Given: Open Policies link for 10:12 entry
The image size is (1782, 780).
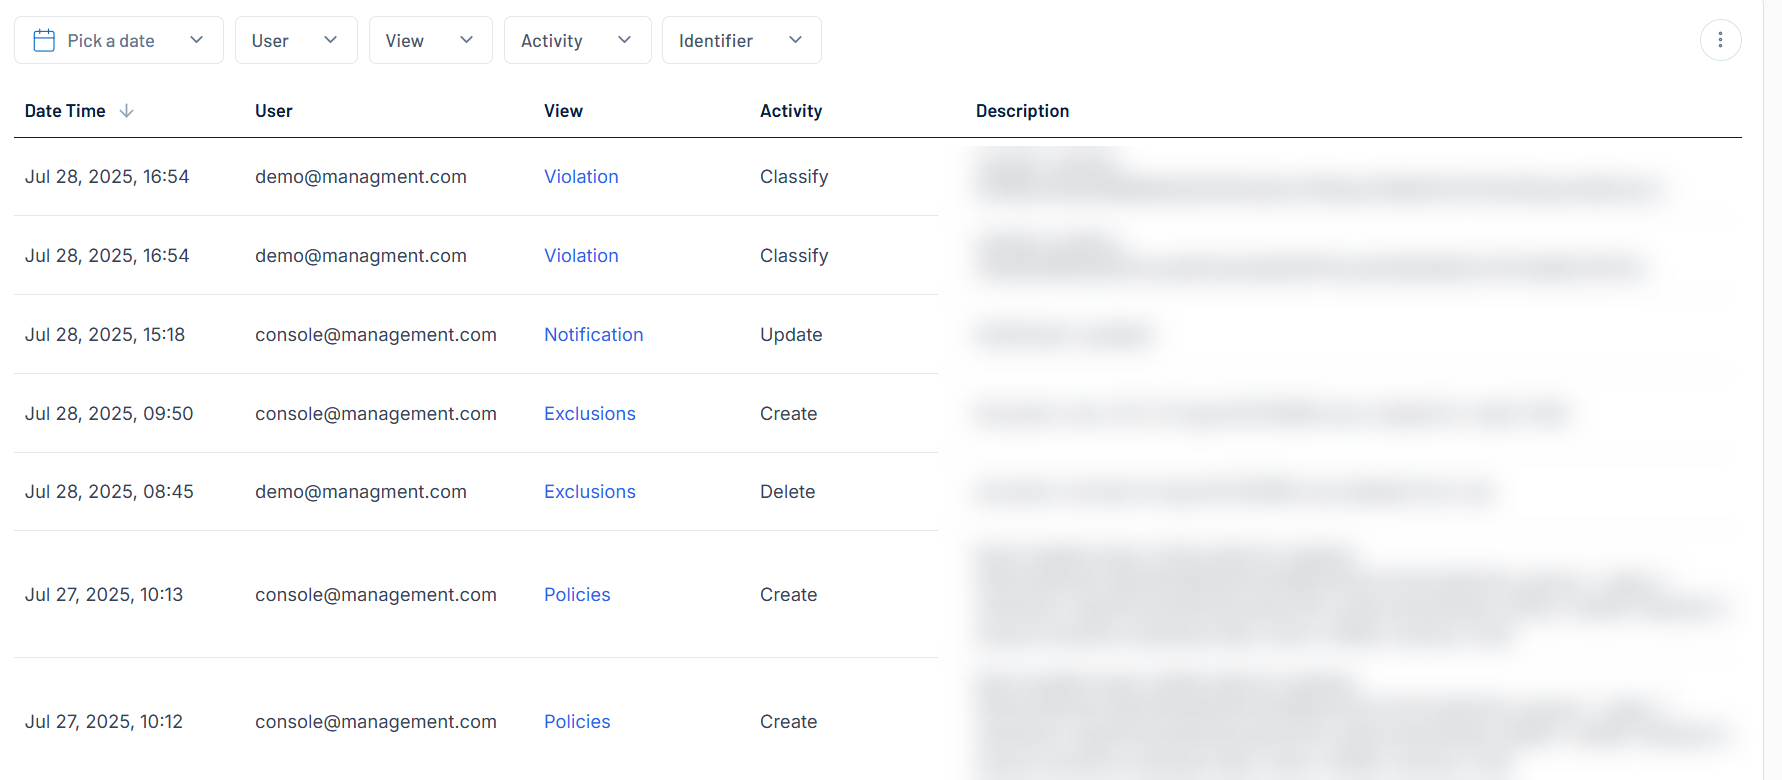Looking at the screenshot, I should tap(577, 722).
